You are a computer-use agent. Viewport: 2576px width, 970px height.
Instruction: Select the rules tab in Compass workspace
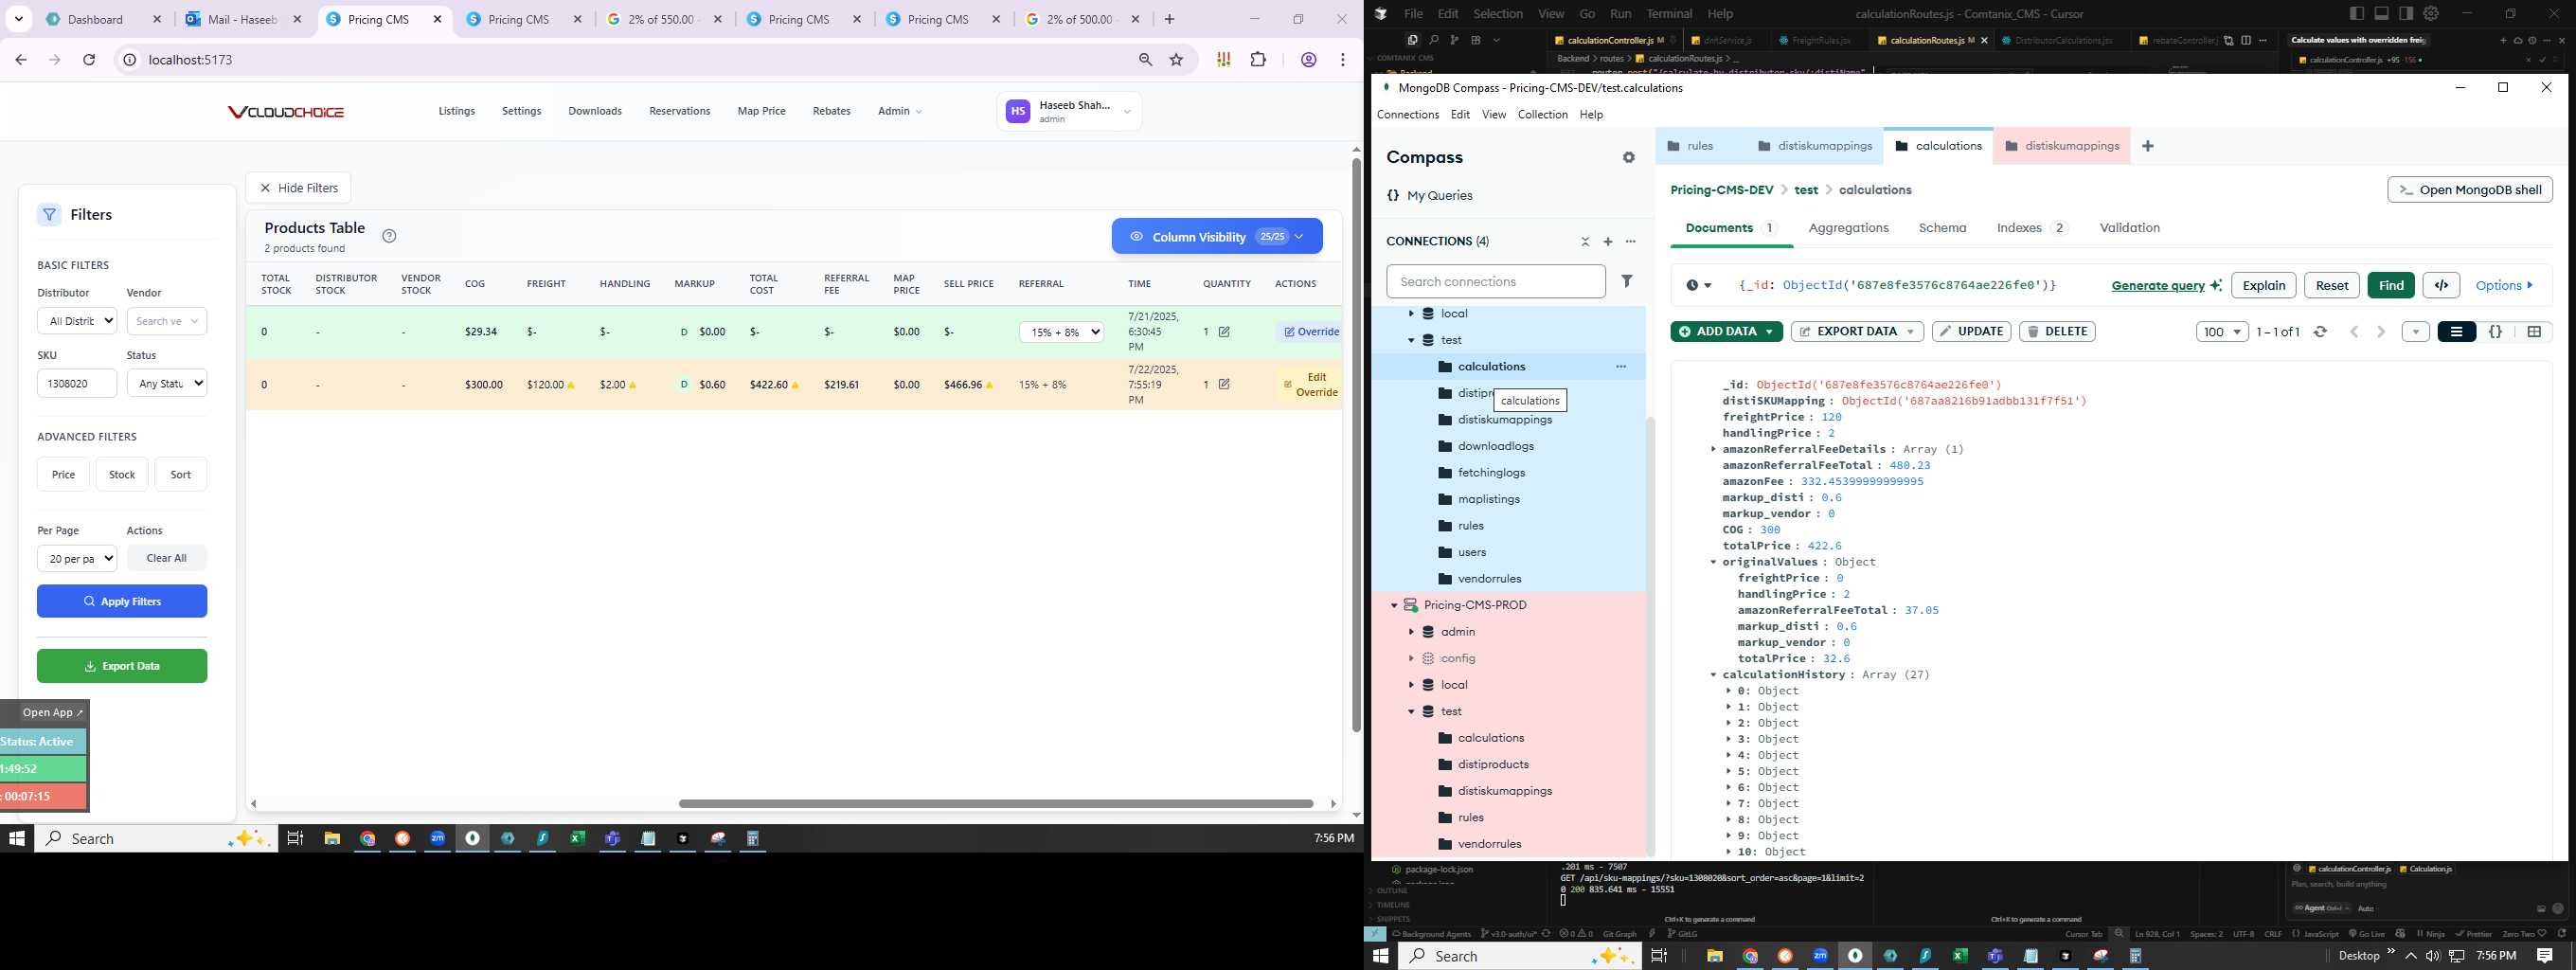[x=1699, y=146]
